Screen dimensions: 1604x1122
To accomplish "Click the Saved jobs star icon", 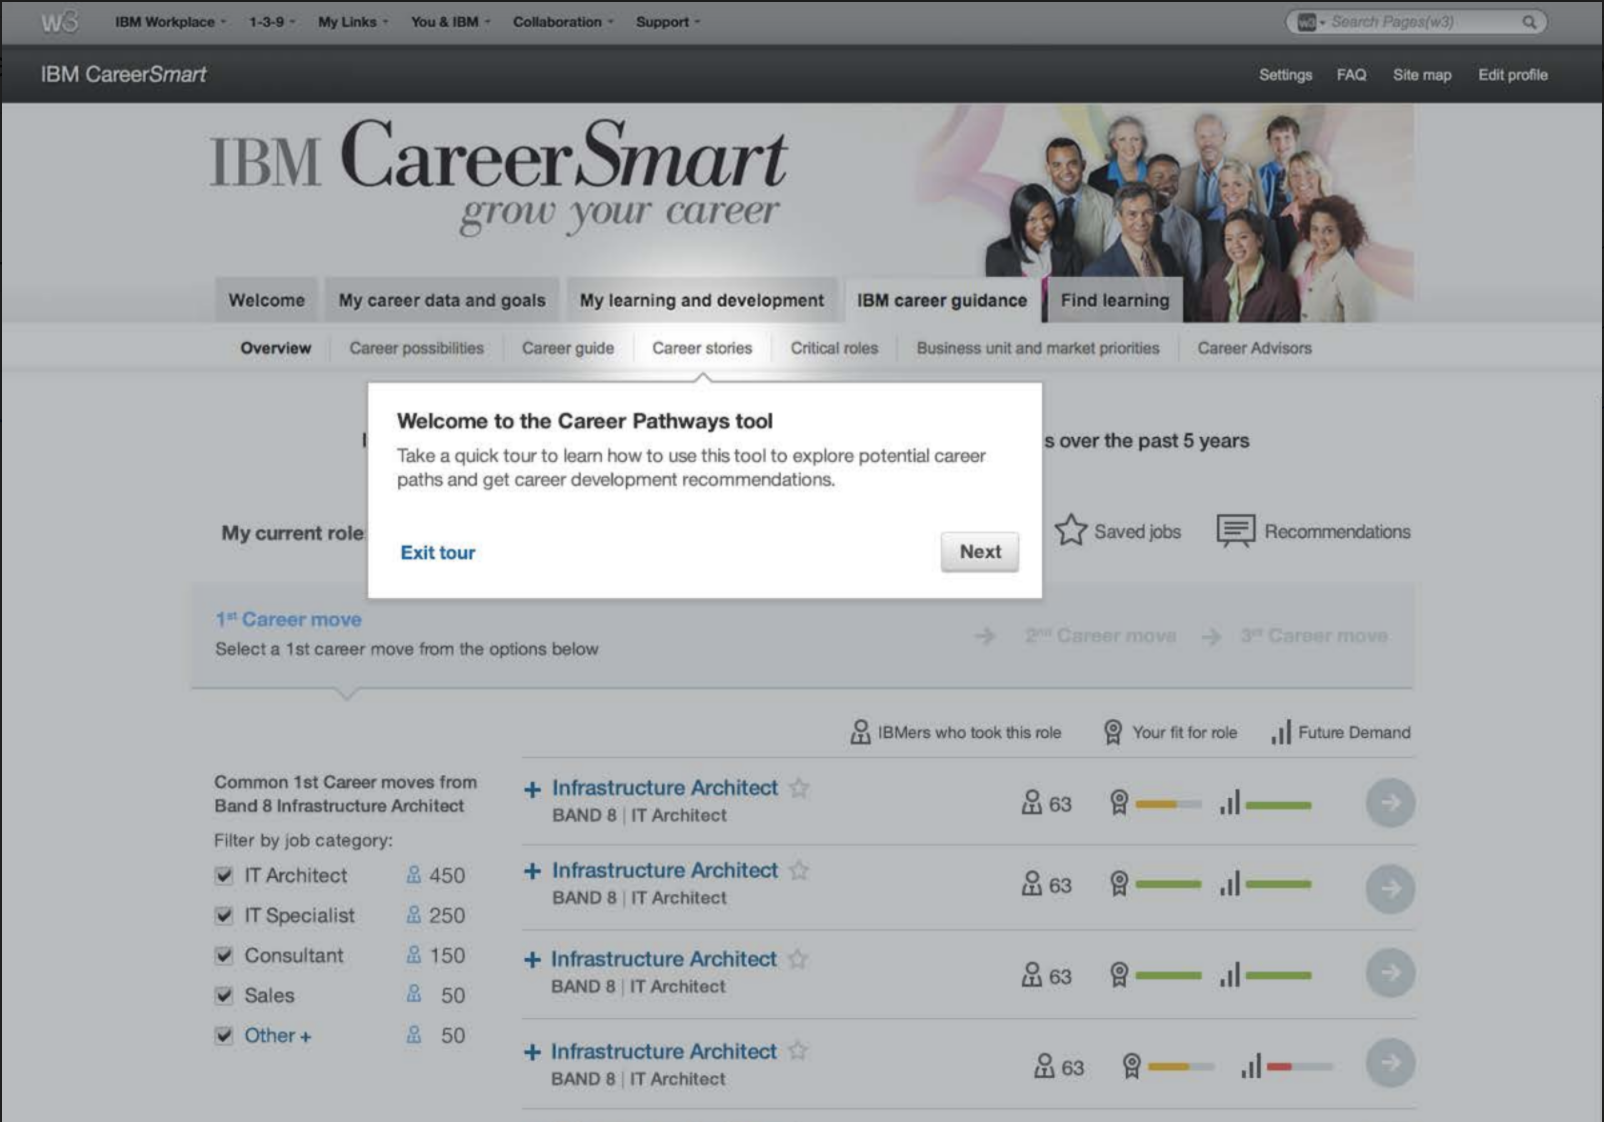I will tap(1070, 531).
